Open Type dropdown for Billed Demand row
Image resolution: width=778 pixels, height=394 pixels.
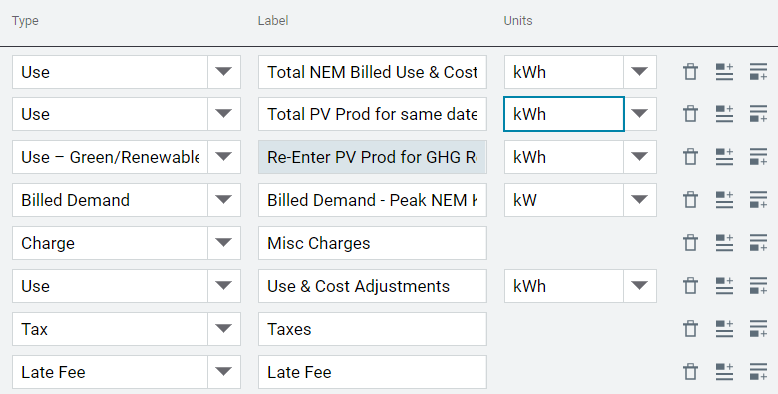click(224, 200)
